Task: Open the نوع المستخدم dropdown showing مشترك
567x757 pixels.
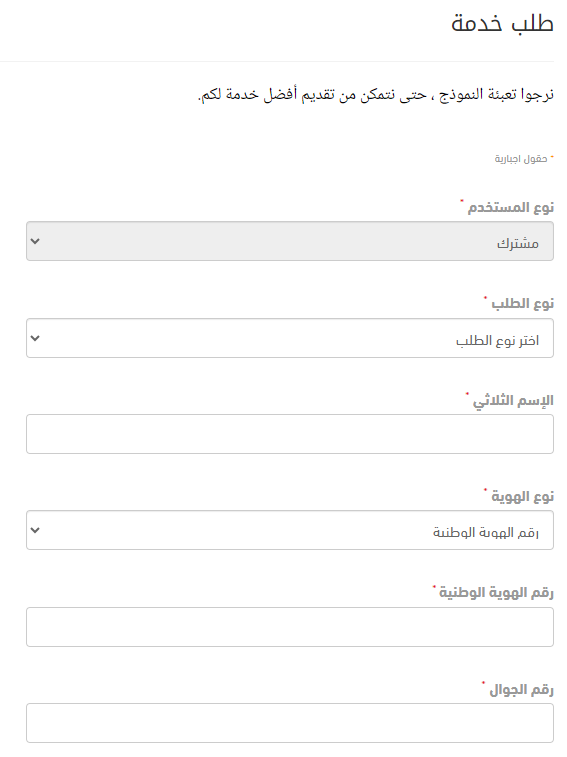Action: (x=290, y=241)
